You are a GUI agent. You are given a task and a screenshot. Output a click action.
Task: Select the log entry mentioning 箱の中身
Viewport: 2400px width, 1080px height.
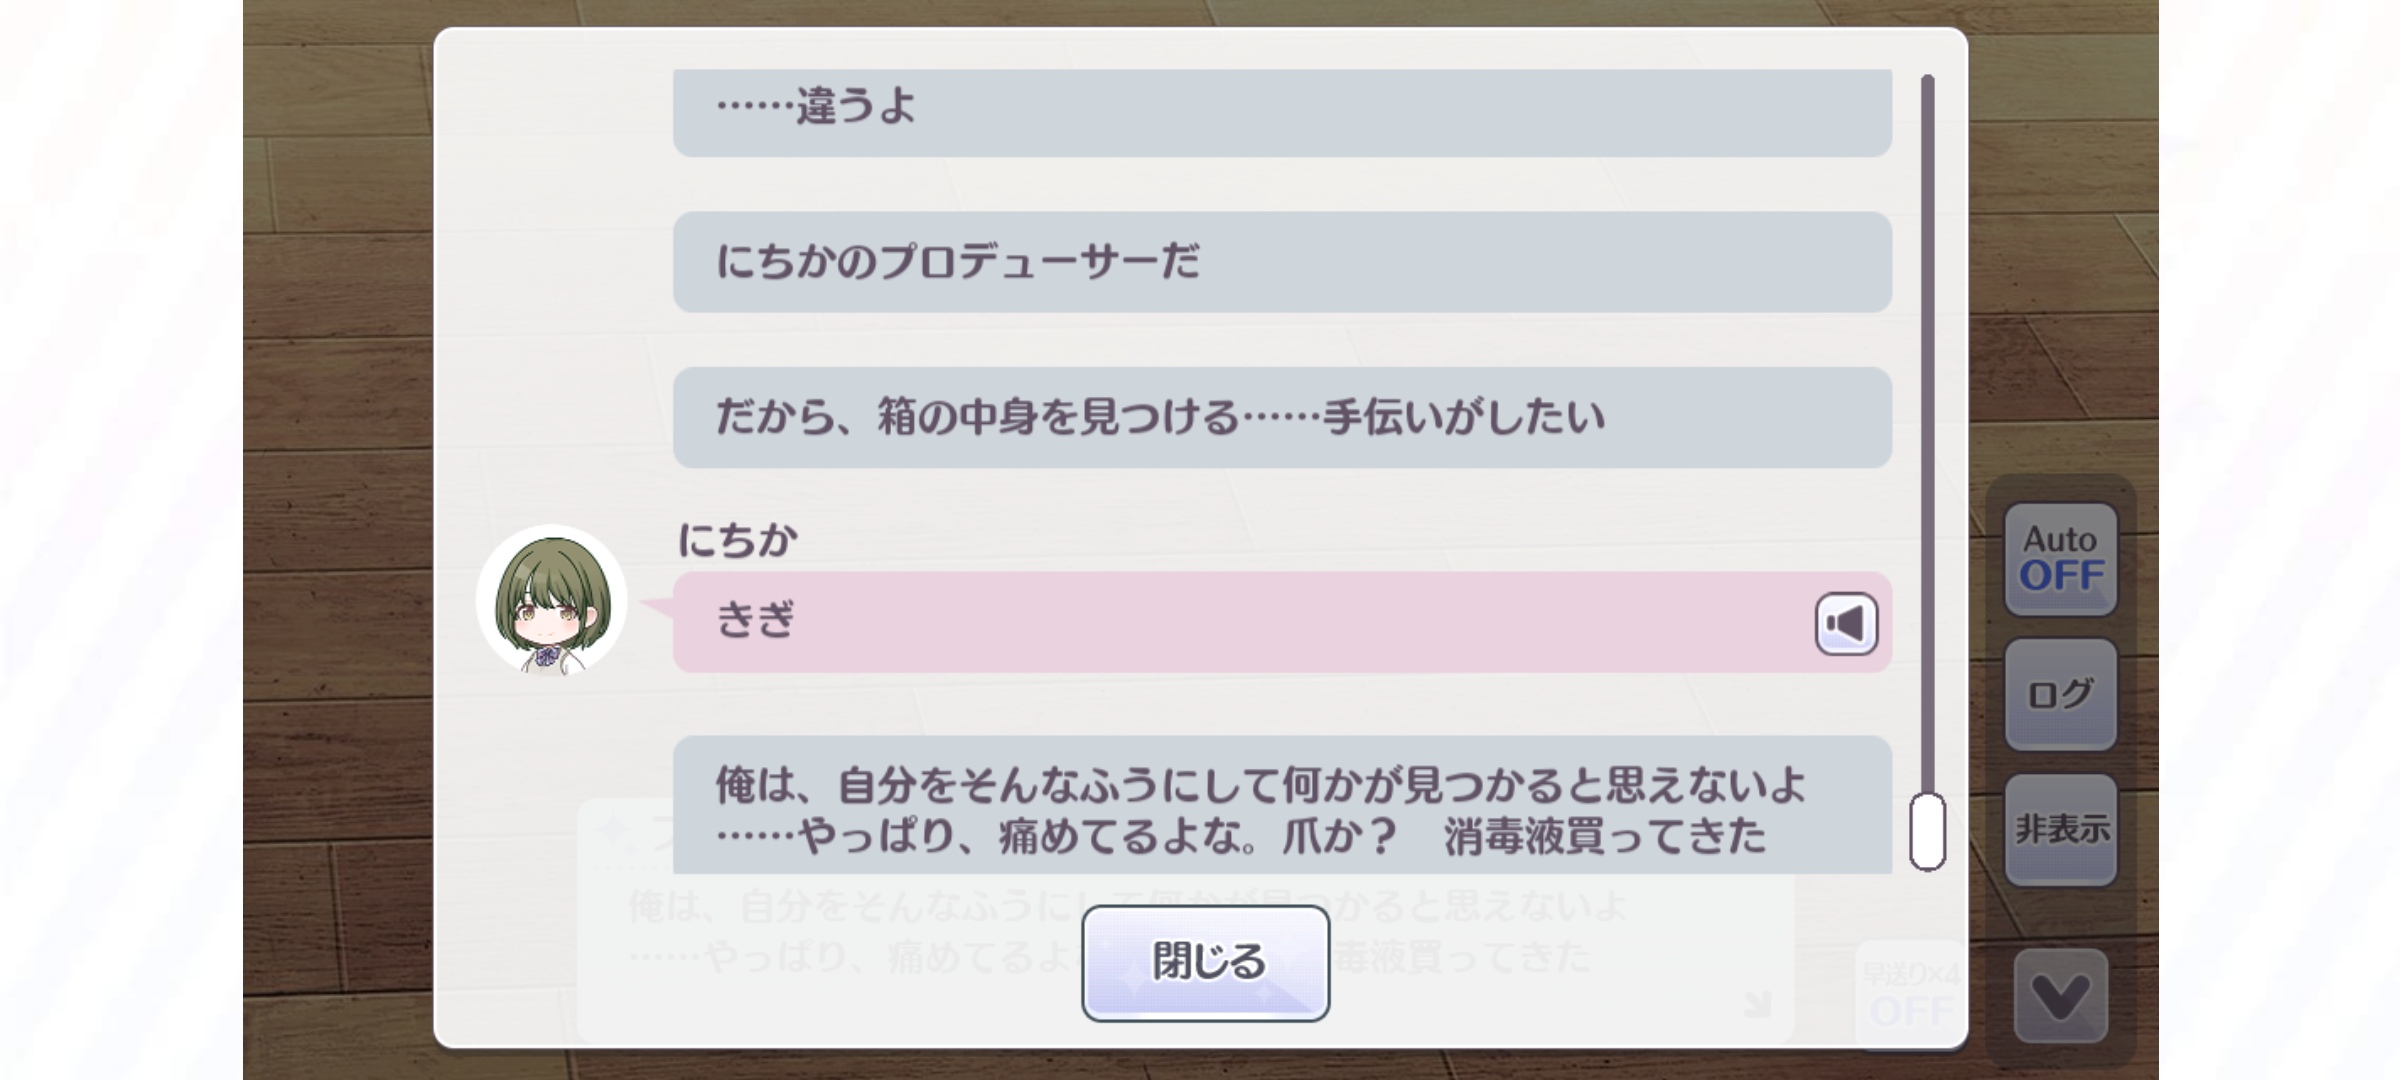pos(1282,418)
